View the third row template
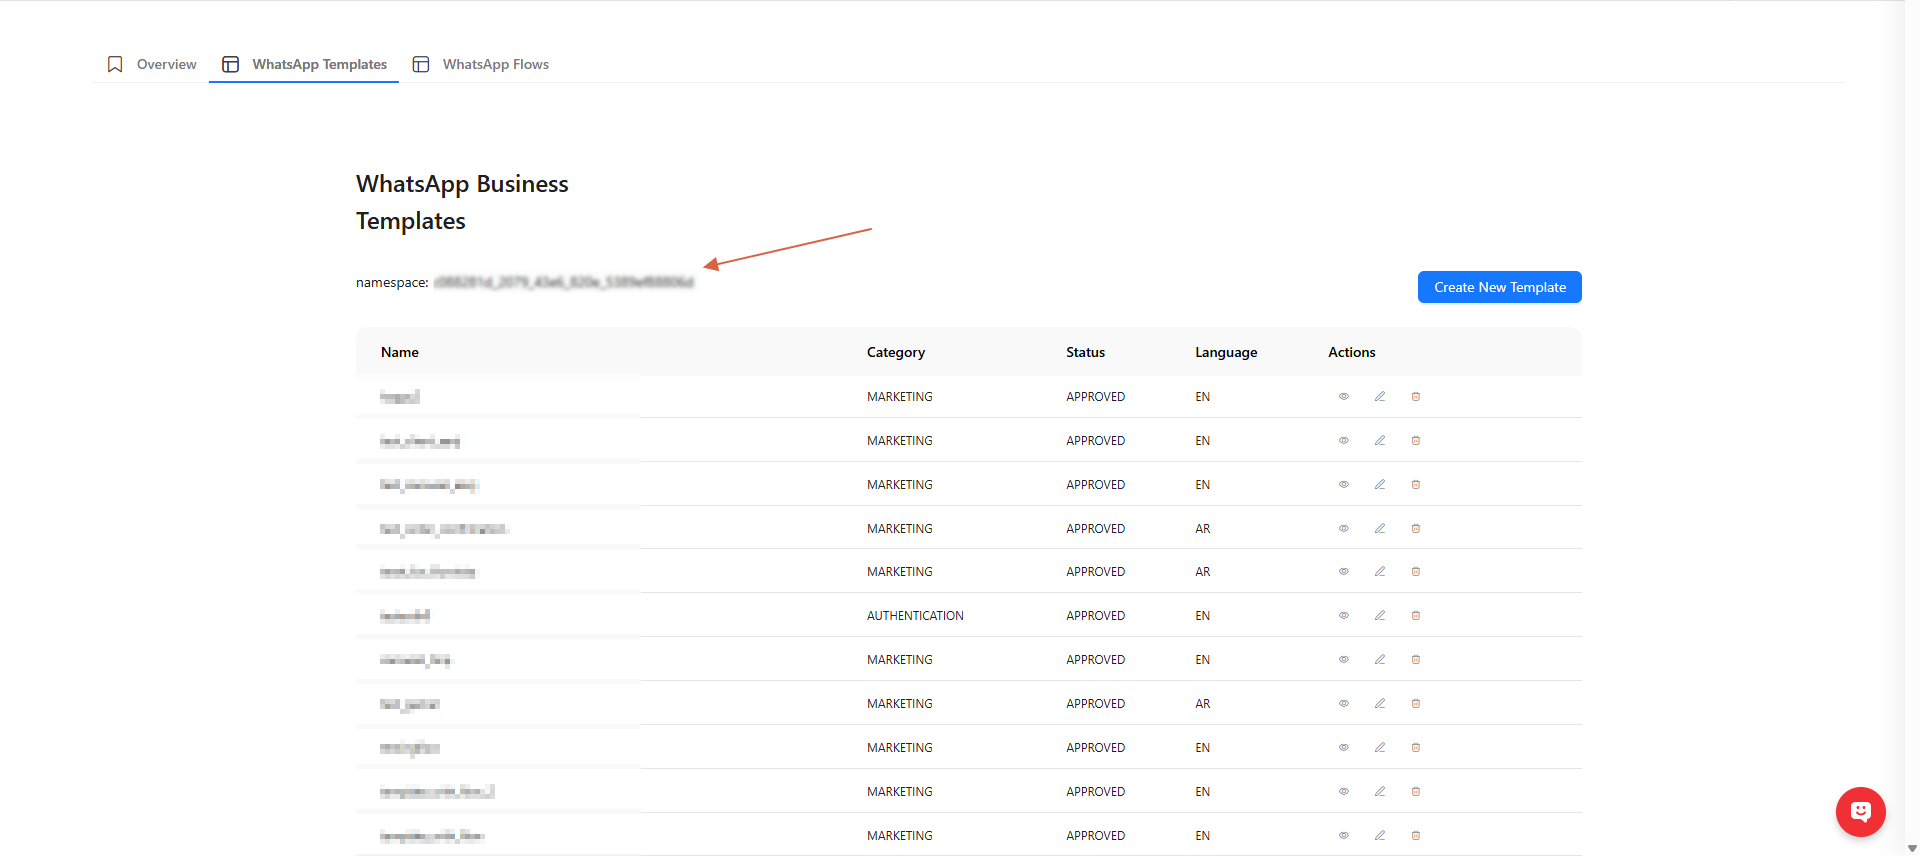The image size is (1920, 856). pyautogui.click(x=1344, y=485)
